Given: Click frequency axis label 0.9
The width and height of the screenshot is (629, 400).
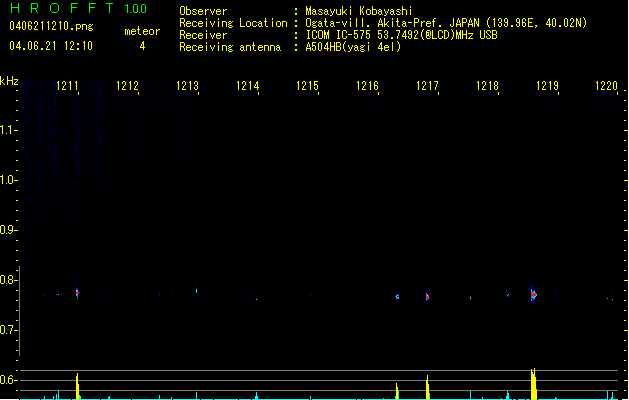Looking at the screenshot, I should point(8,230).
